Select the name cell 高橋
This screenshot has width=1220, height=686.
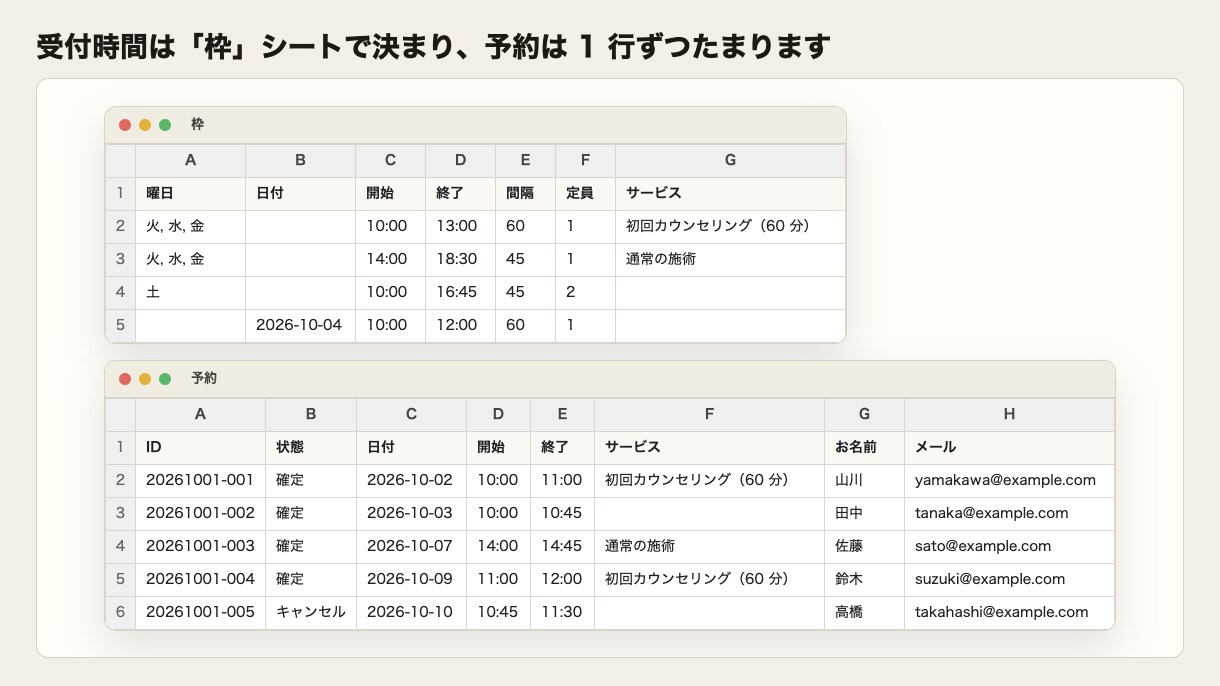(865, 613)
